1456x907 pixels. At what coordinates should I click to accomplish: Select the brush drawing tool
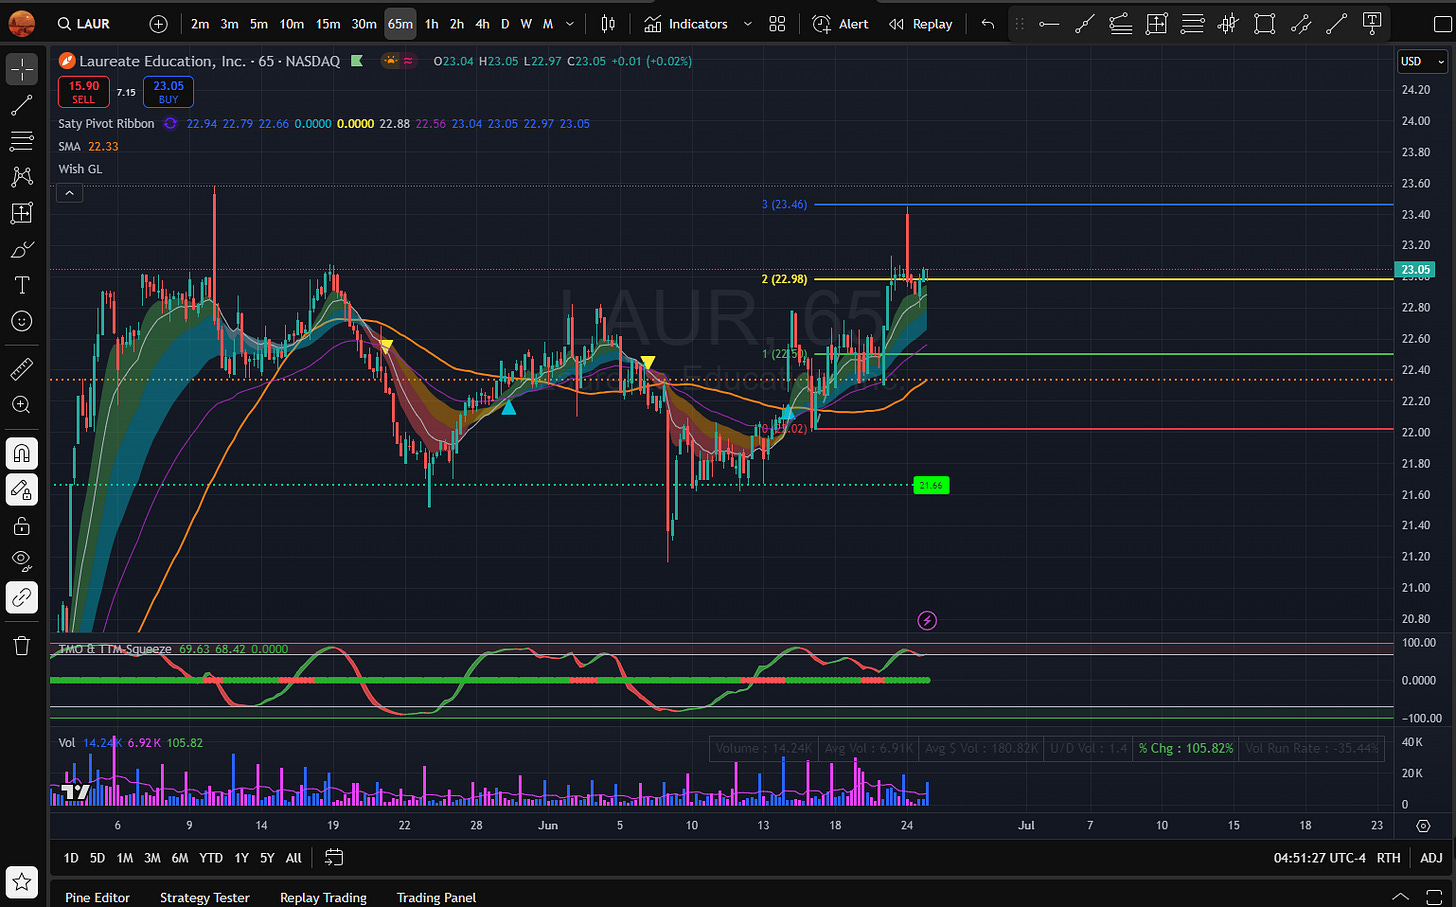click(22, 249)
